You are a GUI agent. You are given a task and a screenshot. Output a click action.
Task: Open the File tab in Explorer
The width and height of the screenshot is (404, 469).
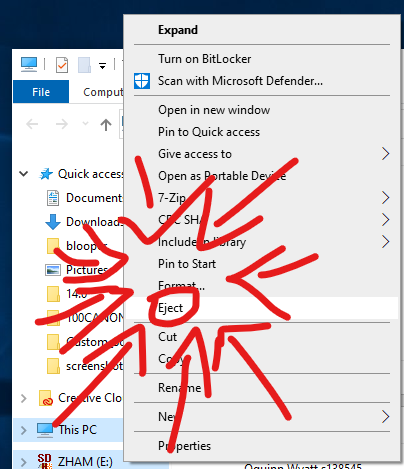coord(41,92)
